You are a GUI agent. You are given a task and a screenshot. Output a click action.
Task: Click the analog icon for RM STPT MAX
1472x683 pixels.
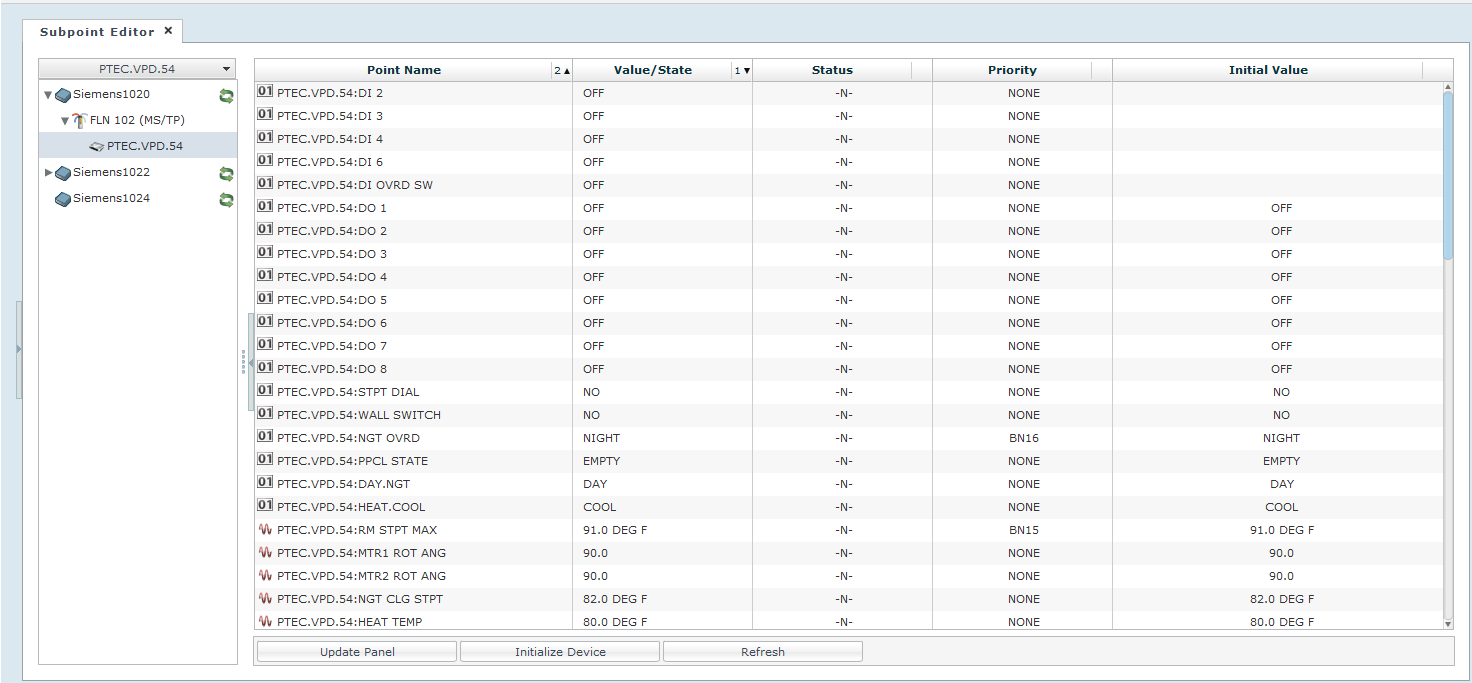click(265, 530)
